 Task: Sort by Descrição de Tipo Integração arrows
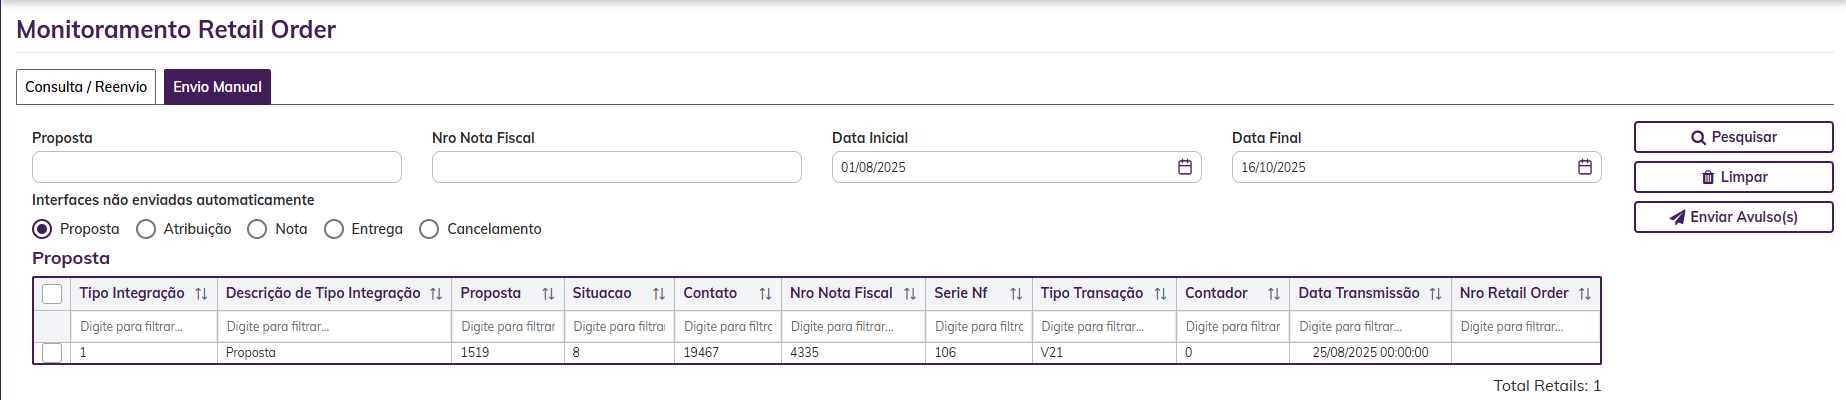436,294
